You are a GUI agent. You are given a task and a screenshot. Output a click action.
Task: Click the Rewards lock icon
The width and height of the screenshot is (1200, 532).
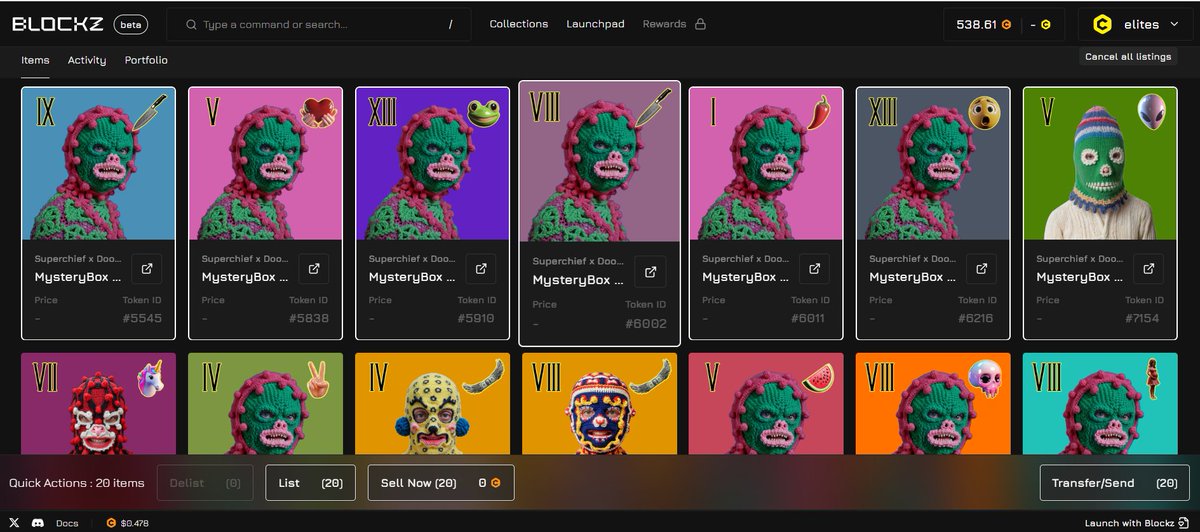click(x=700, y=23)
